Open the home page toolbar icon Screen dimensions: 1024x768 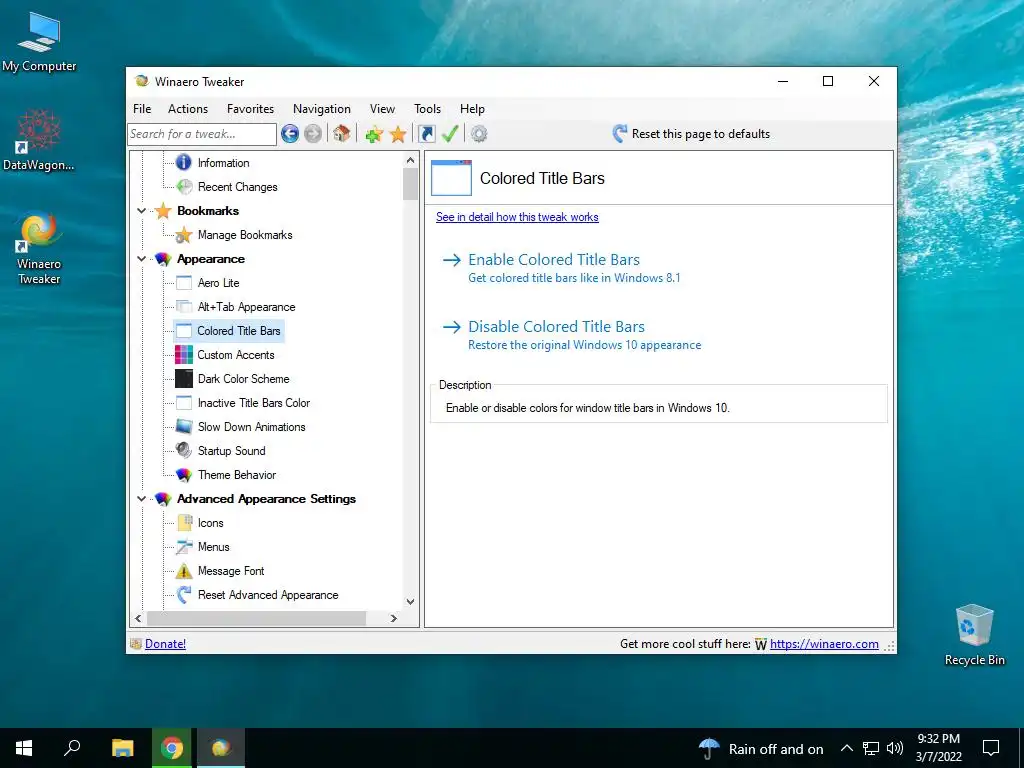(x=341, y=134)
